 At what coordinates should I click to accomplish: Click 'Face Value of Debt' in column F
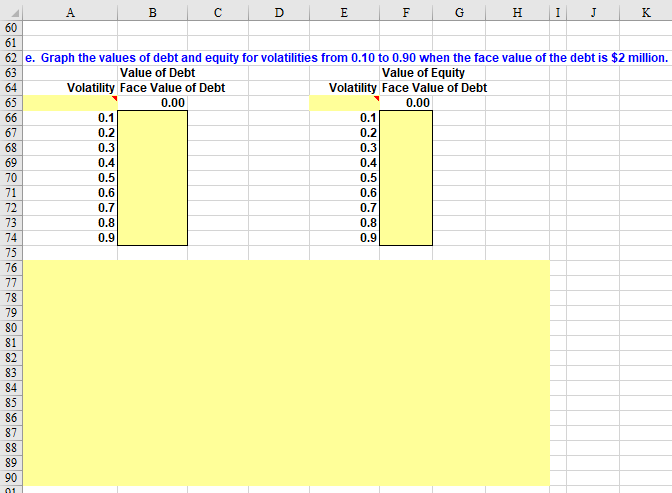click(x=434, y=88)
